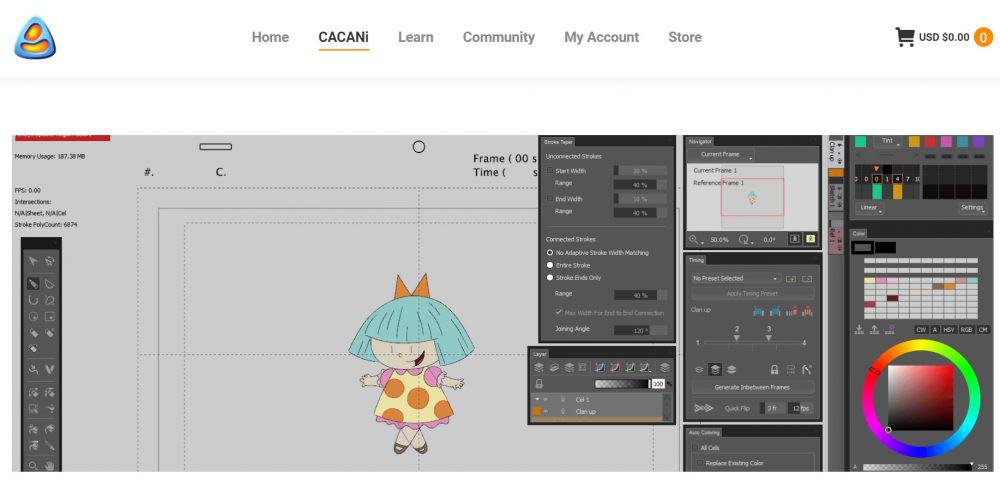Open the Navigator rotation dropdown
The image size is (1000, 481).
point(746,240)
